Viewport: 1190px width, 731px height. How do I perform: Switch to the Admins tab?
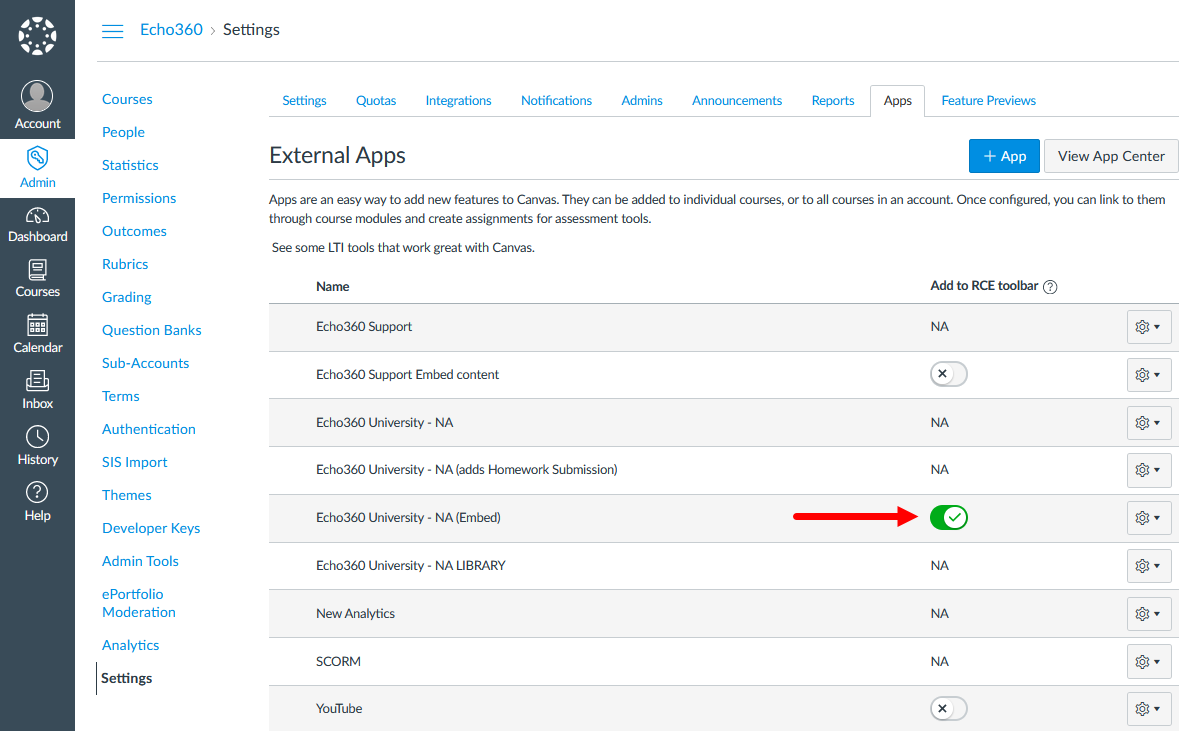click(642, 100)
